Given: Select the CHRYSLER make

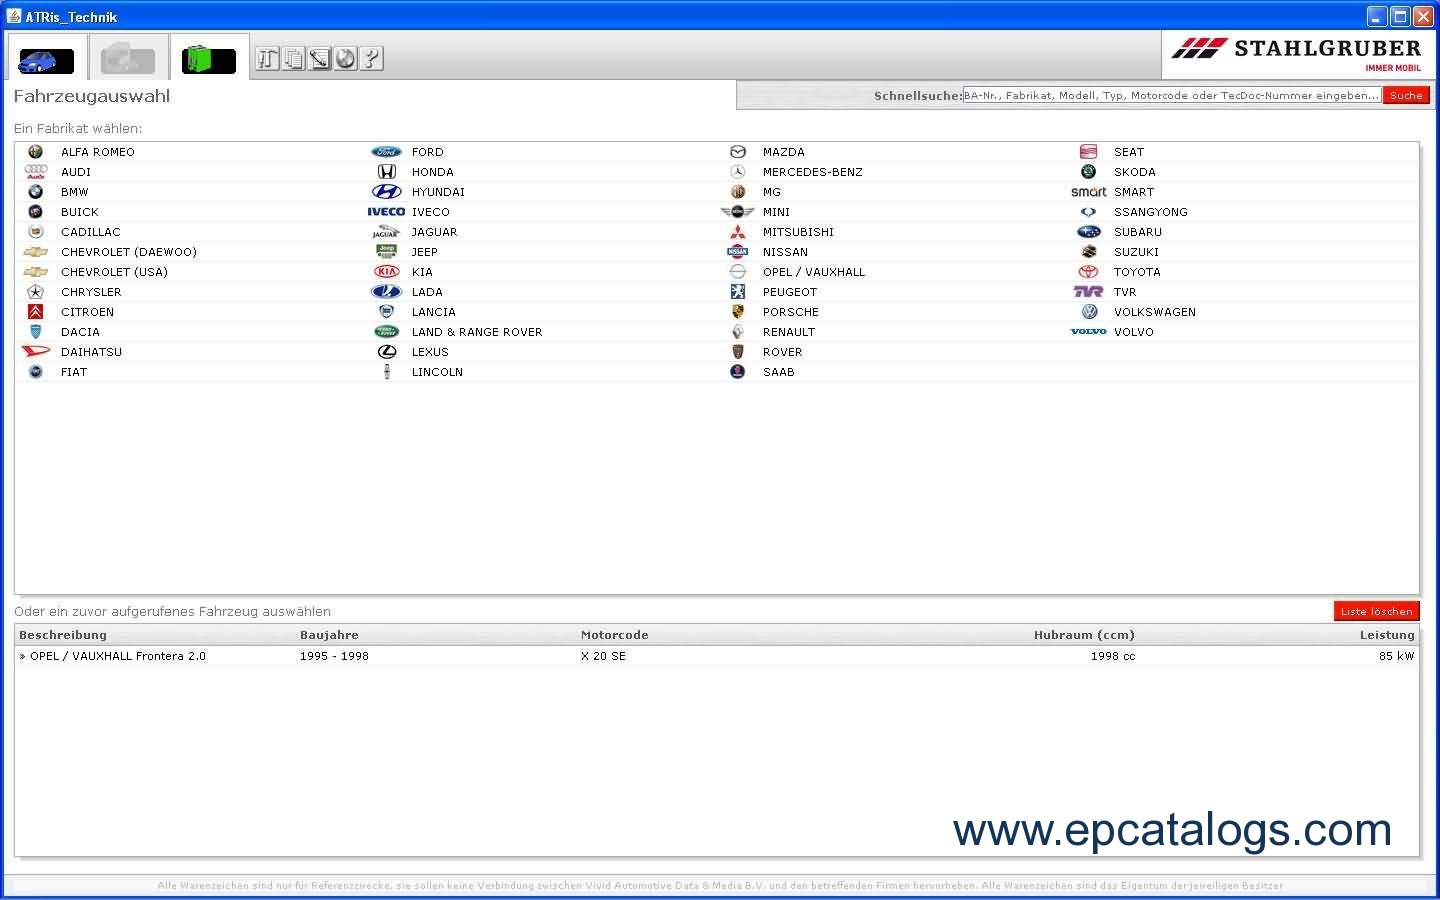Looking at the screenshot, I should 91,292.
